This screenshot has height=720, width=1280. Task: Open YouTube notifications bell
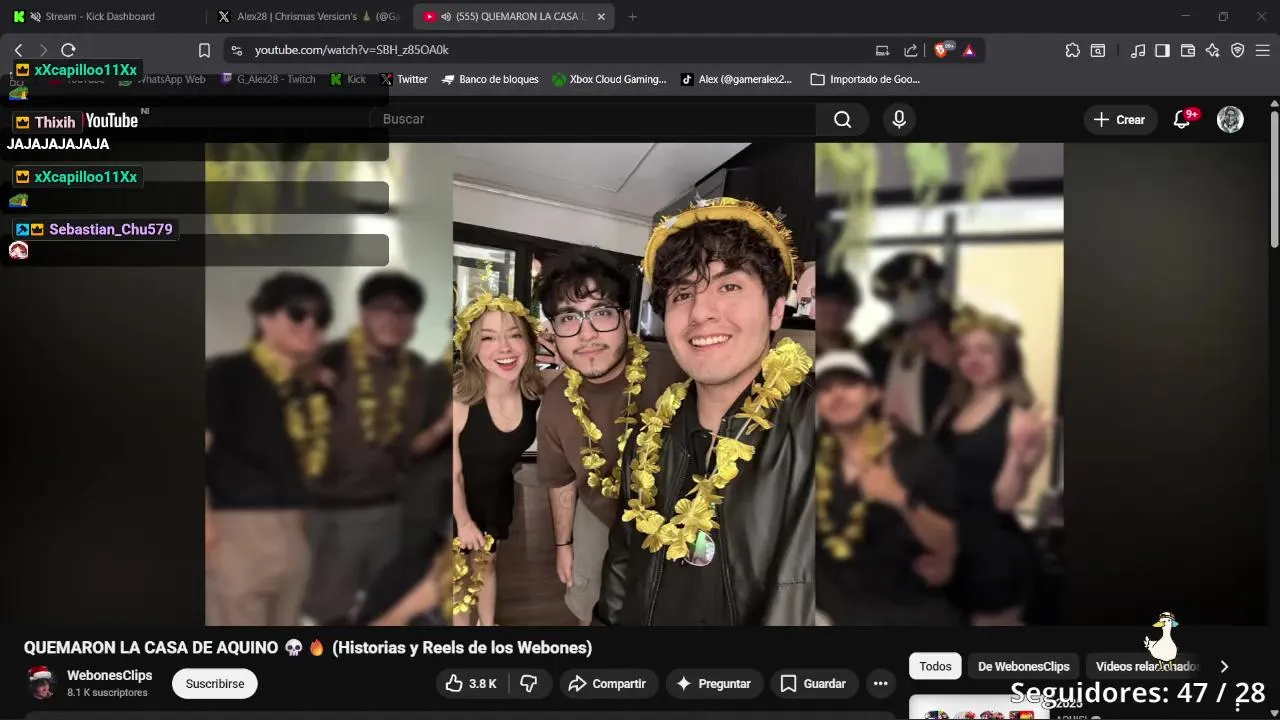[x=1182, y=119]
